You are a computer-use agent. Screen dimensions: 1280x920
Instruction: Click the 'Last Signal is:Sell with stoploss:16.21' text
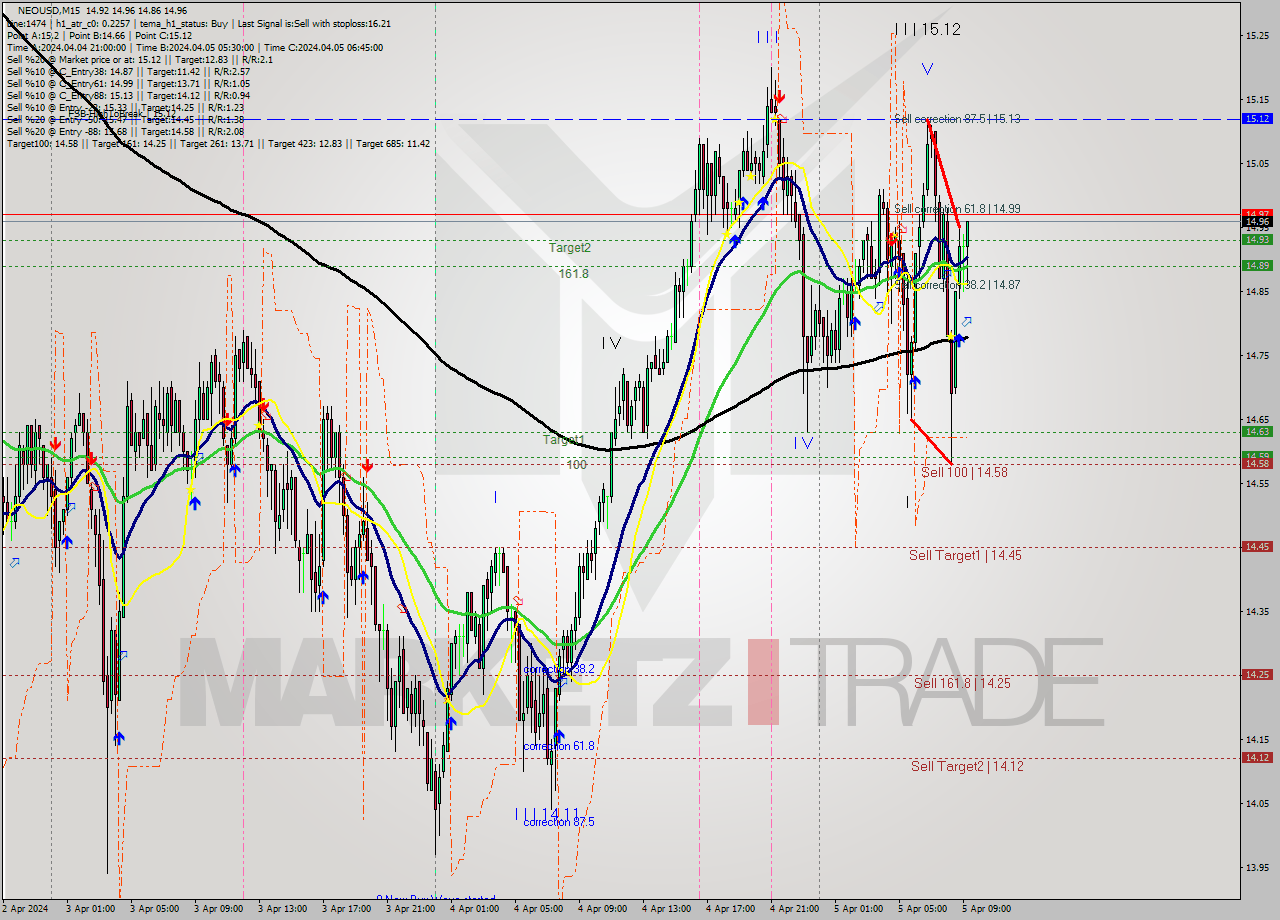316,23
